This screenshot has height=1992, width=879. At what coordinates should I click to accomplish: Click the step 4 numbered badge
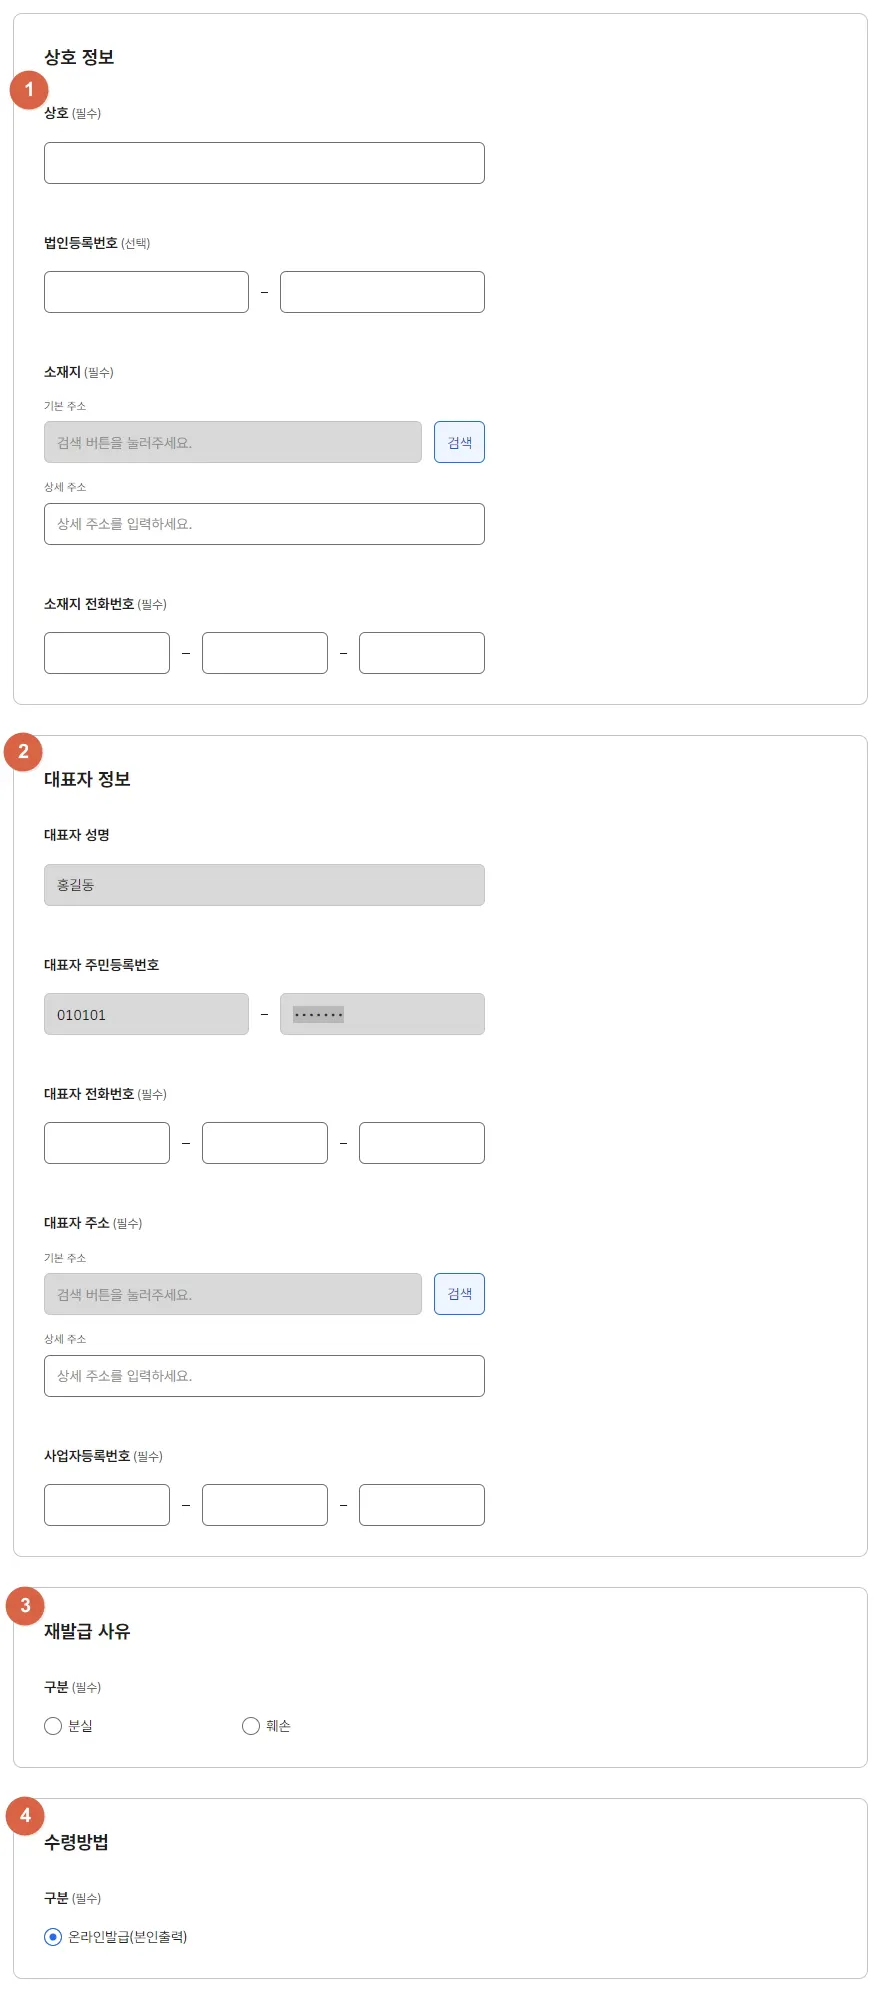pyautogui.click(x=26, y=1816)
